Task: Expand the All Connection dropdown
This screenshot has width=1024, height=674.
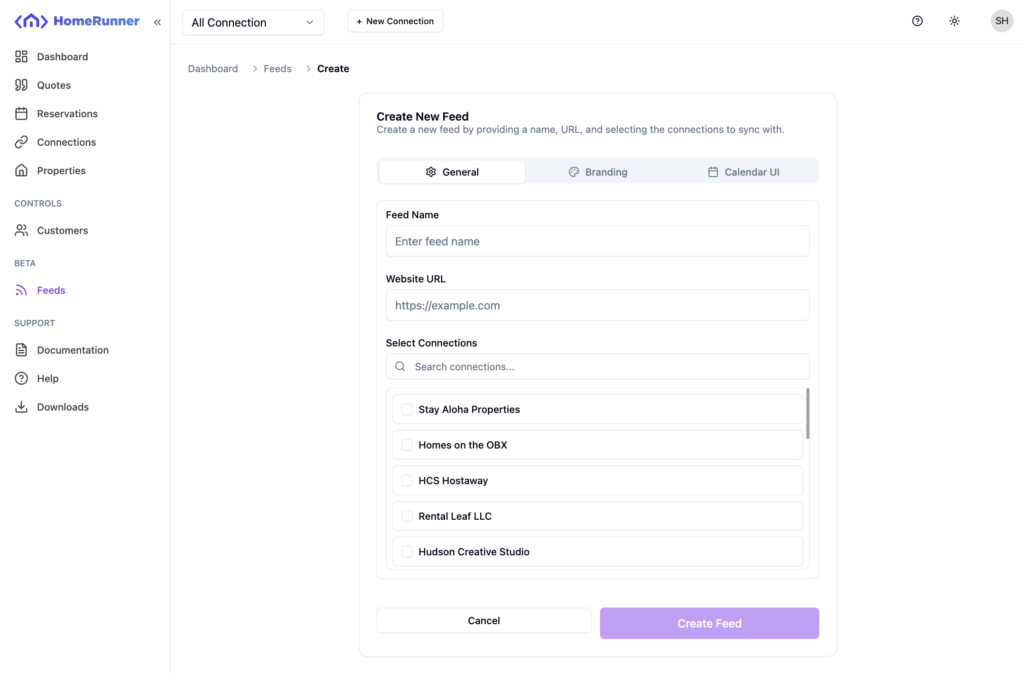Action: (x=253, y=22)
